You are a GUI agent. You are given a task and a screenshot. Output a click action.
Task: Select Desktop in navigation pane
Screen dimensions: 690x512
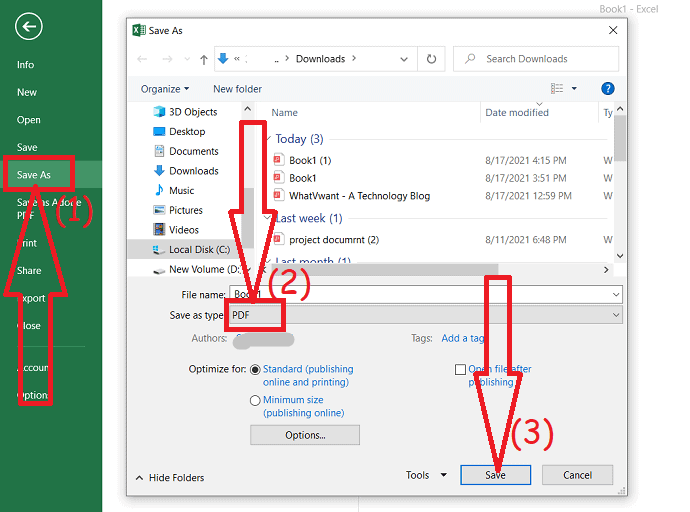click(x=187, y=132)
